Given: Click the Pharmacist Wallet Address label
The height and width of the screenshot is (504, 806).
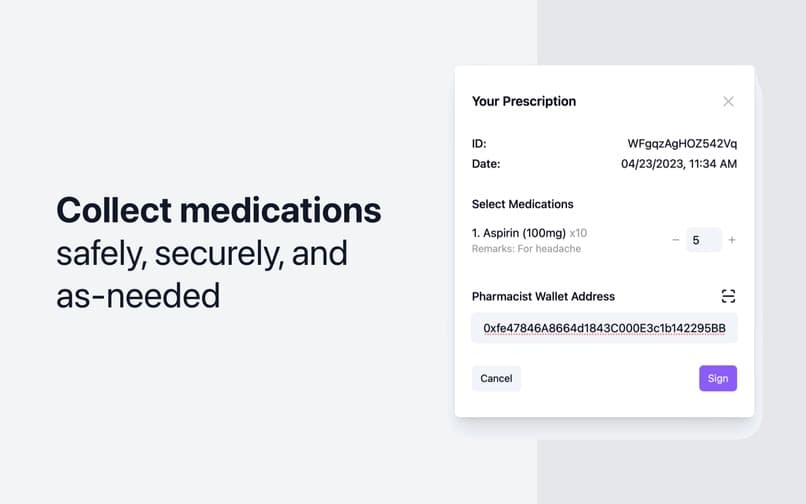Looking at the screenshot, I should [543, 296].
